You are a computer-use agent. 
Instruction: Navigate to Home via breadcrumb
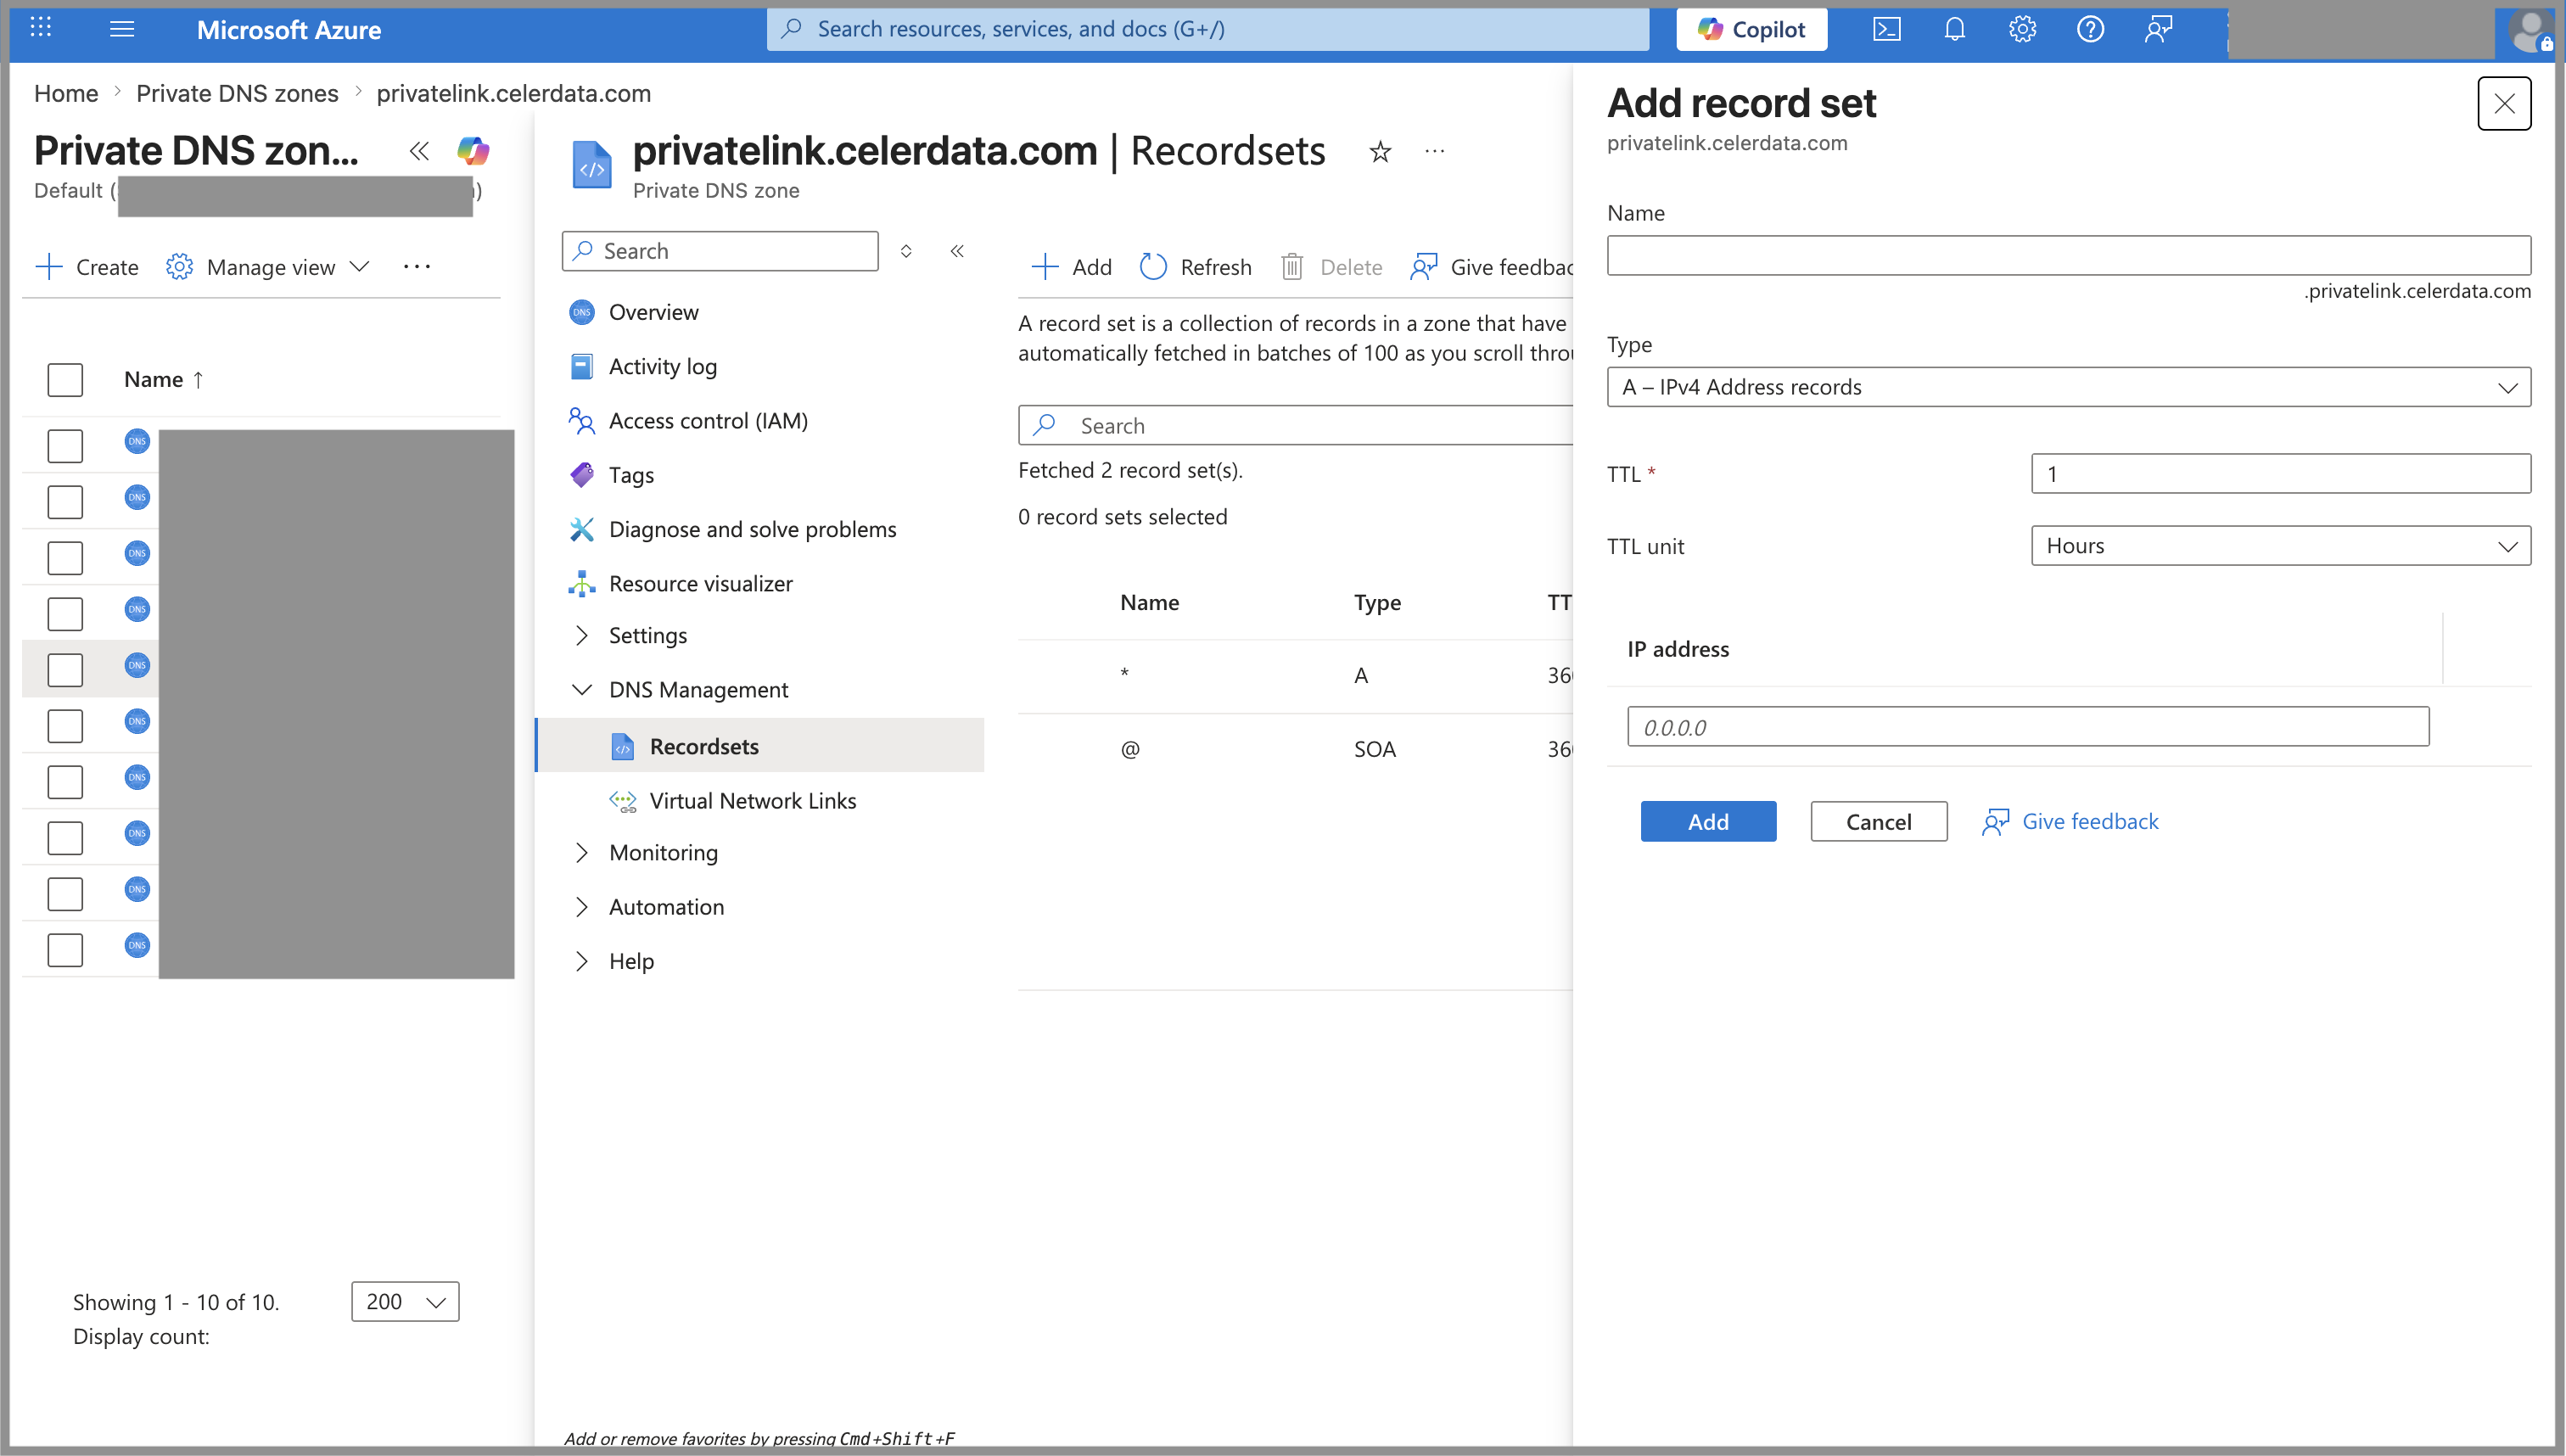(65, 92)
